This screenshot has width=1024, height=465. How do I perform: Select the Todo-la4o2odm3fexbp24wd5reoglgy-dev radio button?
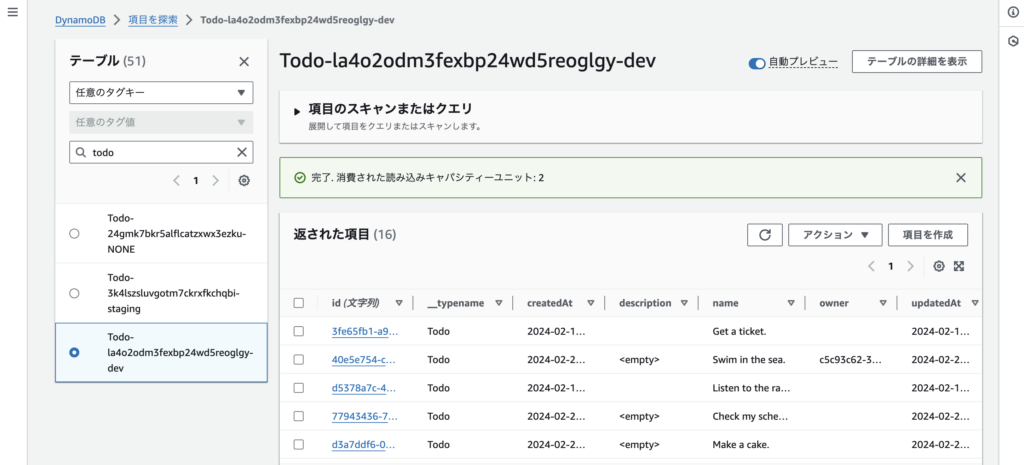tap(74, 352)
